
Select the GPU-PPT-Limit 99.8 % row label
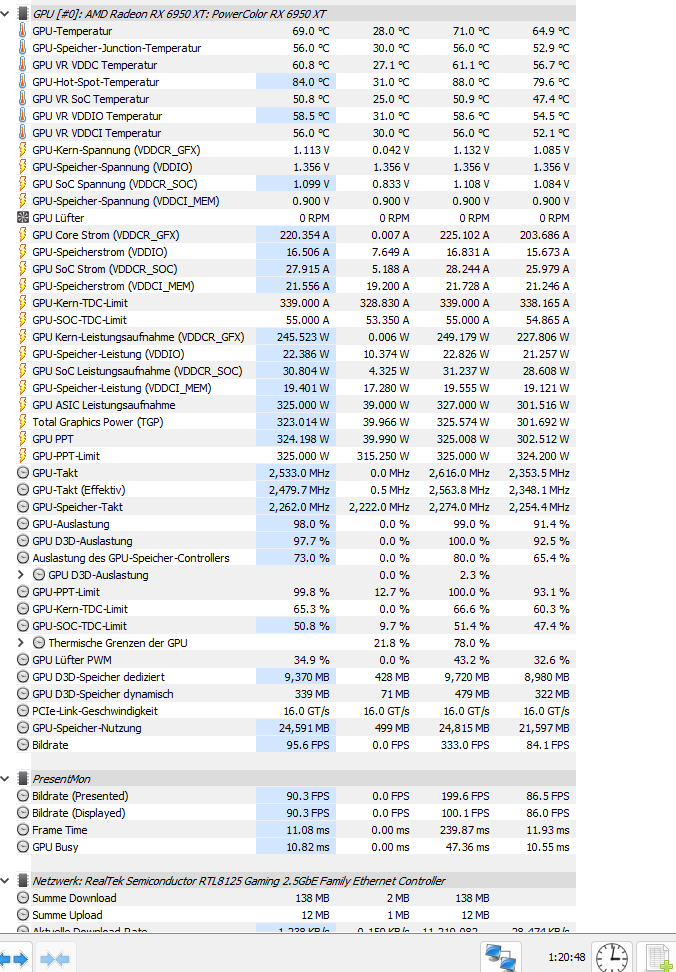coord(66,592)
